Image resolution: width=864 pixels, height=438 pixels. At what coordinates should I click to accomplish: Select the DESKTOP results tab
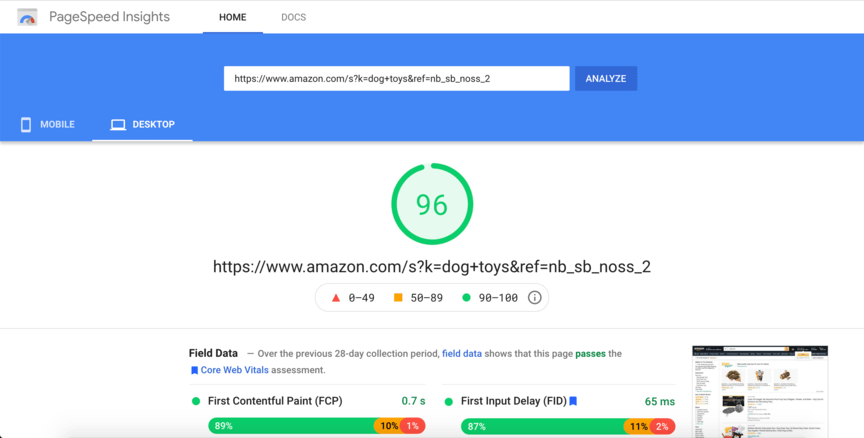(x=142, y=125)
